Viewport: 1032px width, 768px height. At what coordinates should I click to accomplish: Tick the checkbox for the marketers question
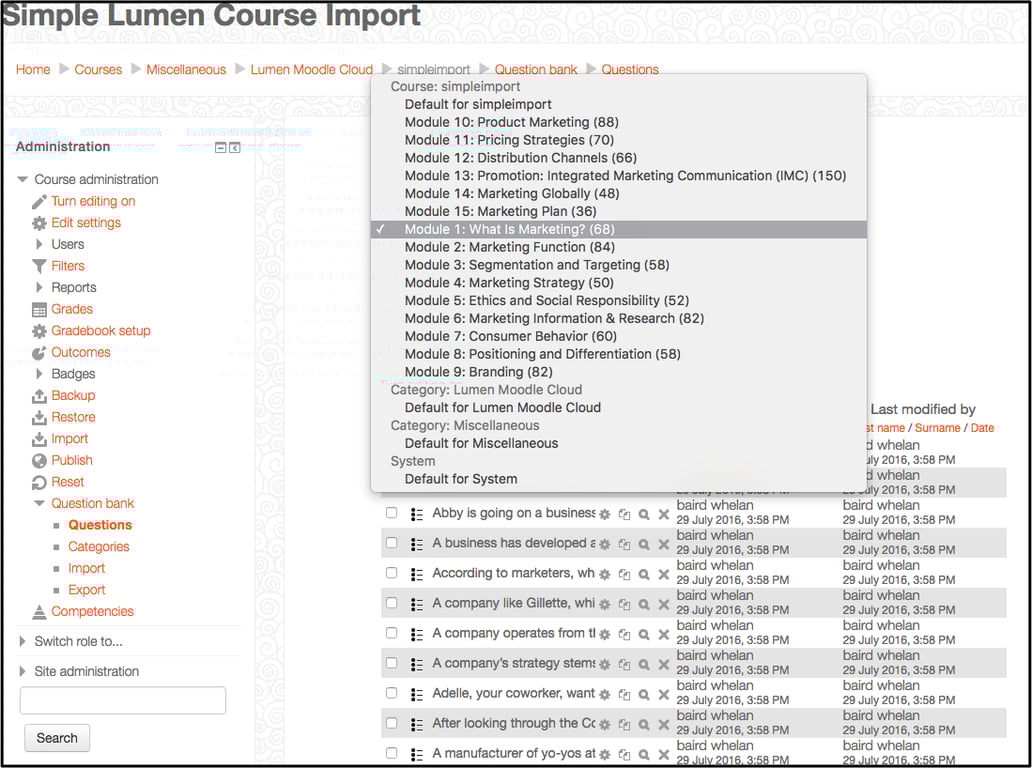point(391,574)
